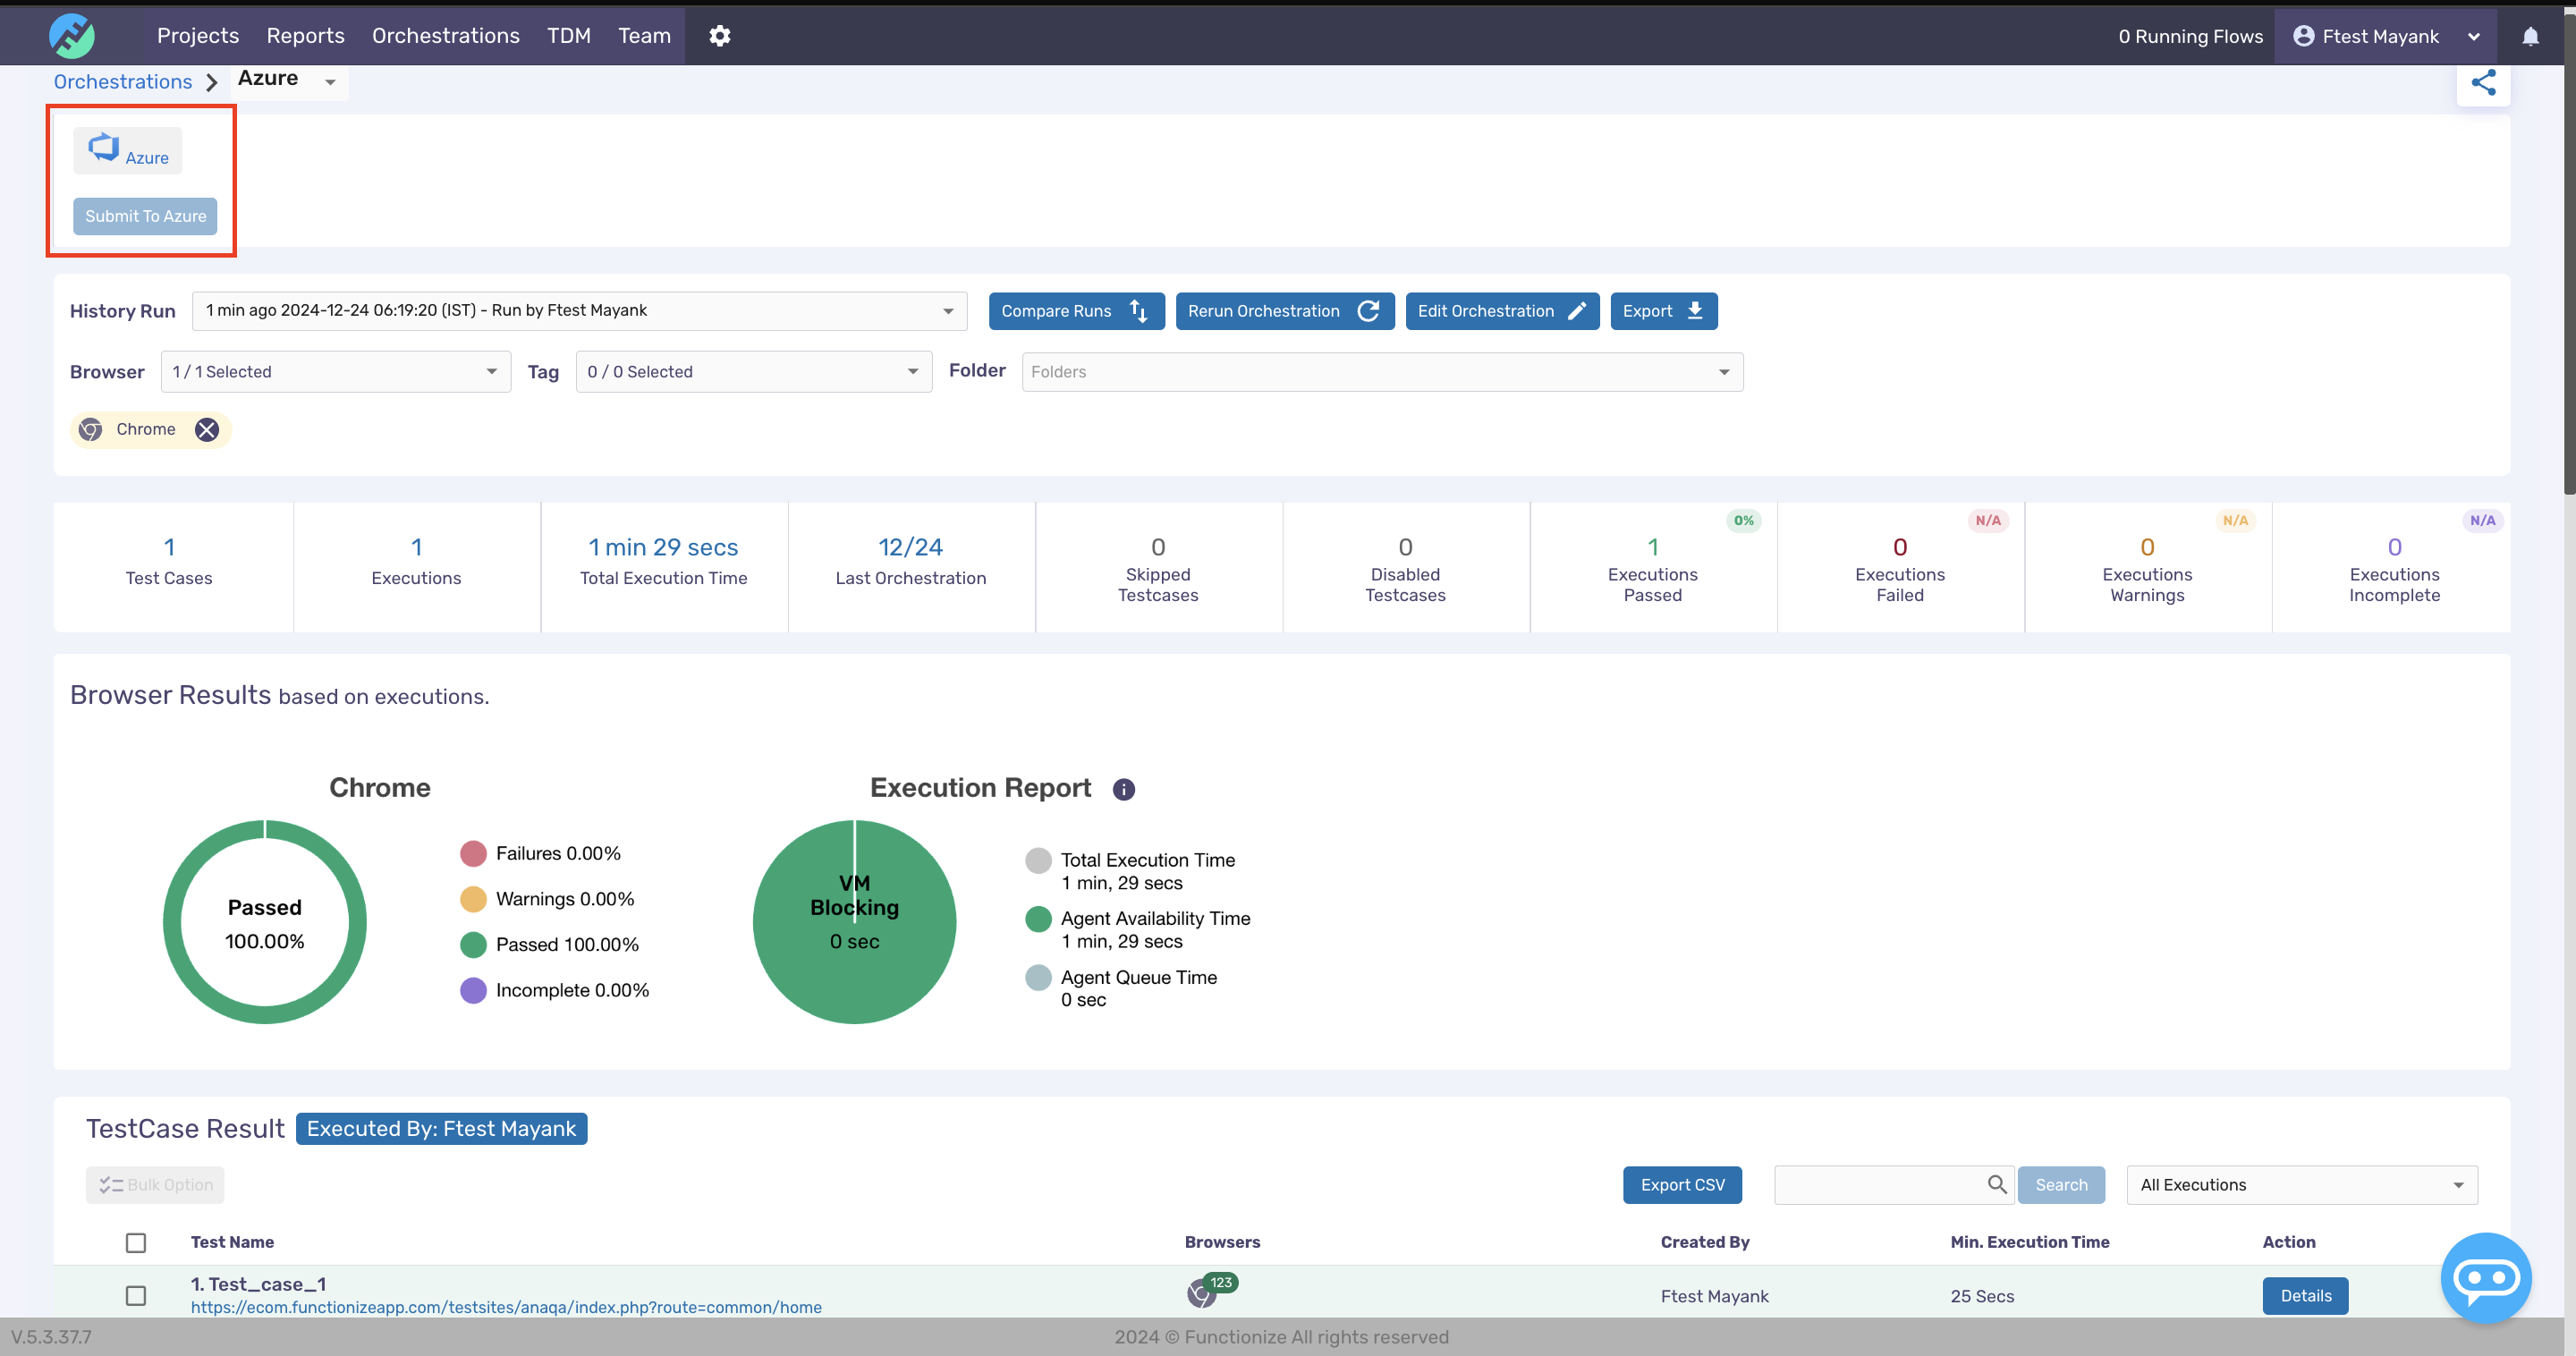Click the Chrome passed donut chart
This screenshot has height=1356, width=2576.
click(x=265, y=921)
